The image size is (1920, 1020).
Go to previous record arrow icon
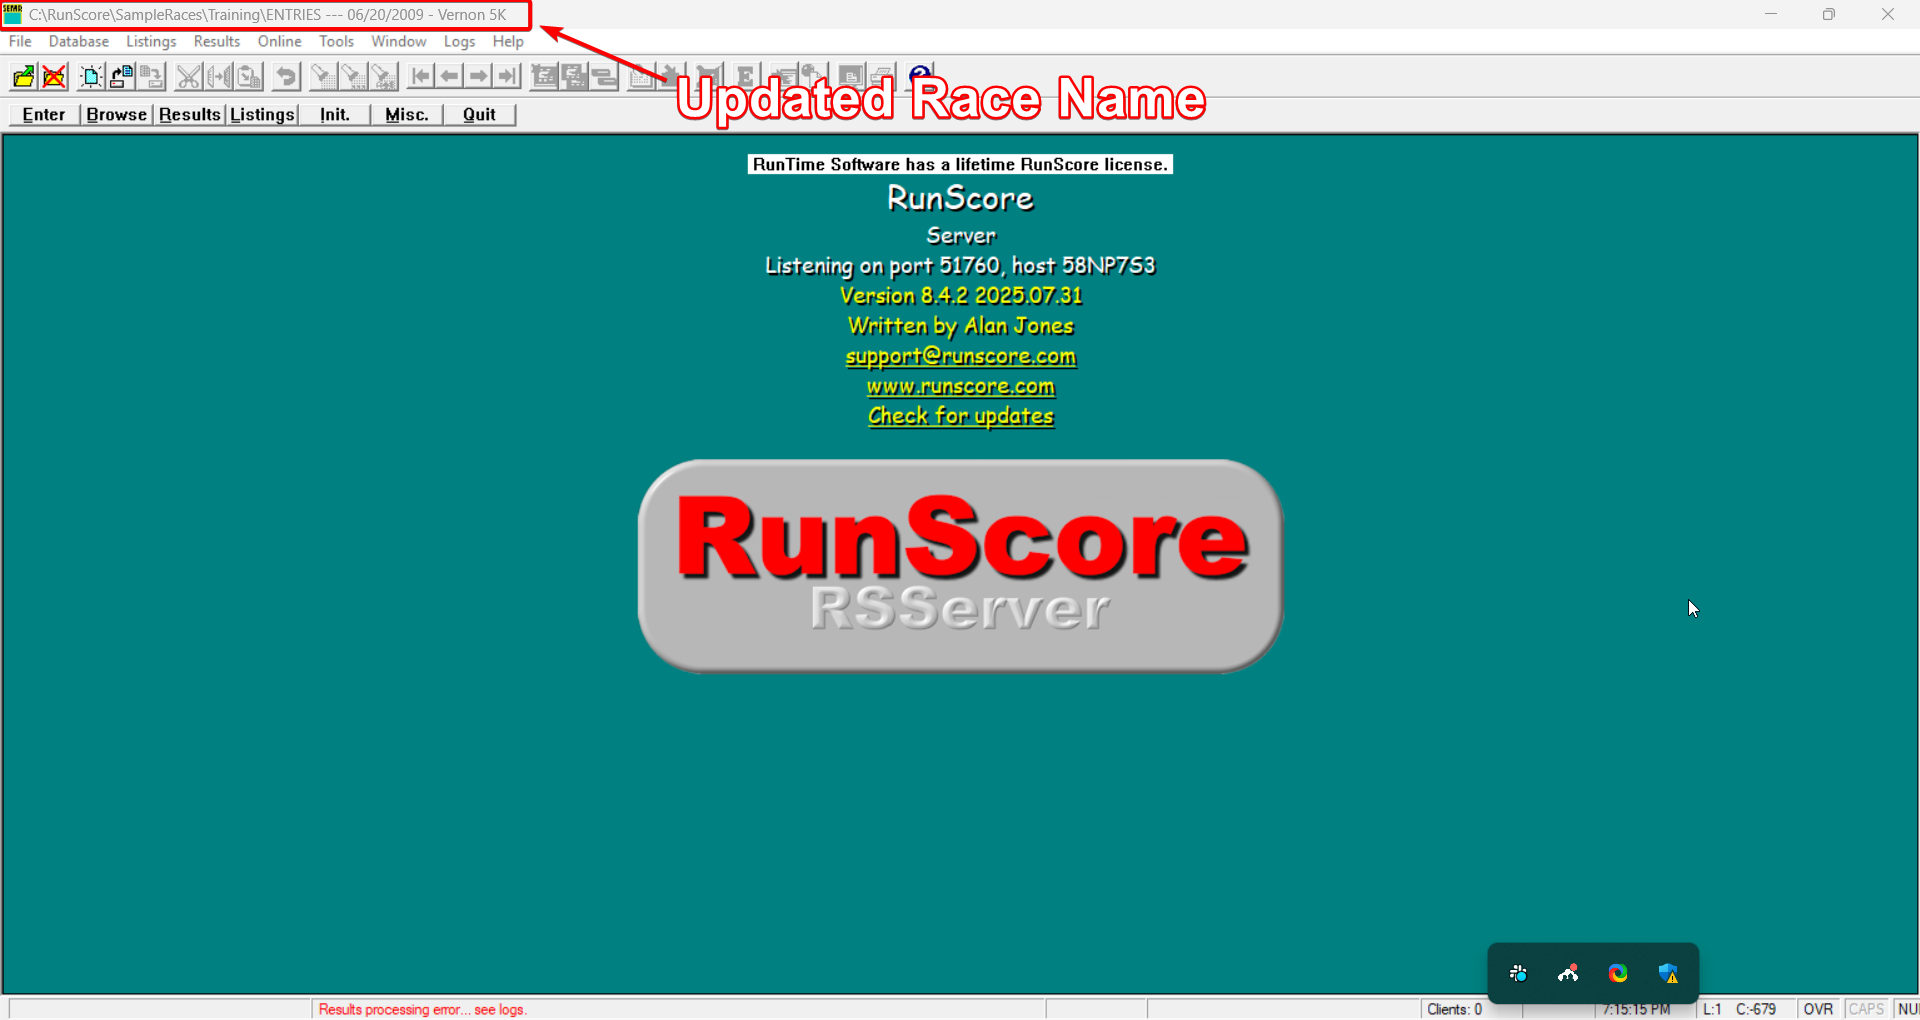450,77
